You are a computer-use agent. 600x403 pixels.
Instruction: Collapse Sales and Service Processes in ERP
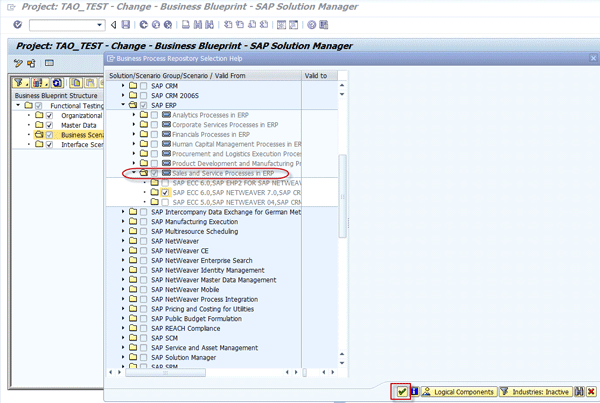pyautogui.click(x=134, y=173)
